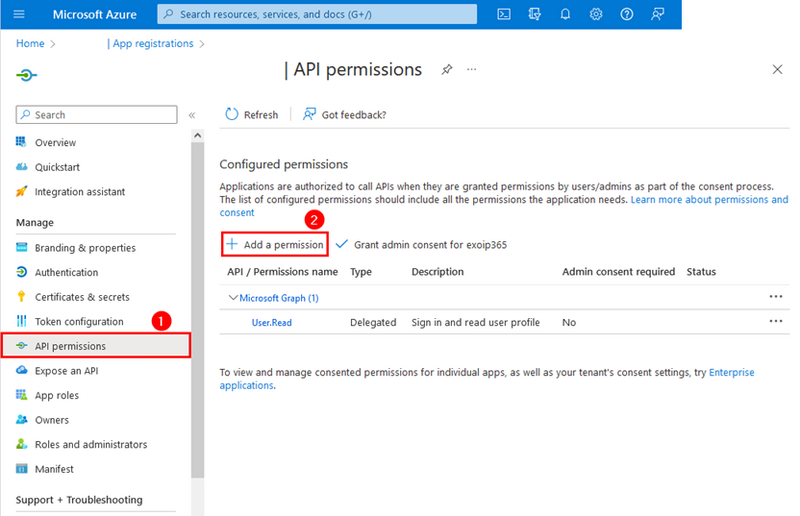Open ellipsis menu for Microsoft Graph row
Viewport: 800px width, 516px height.
[776, 297]
